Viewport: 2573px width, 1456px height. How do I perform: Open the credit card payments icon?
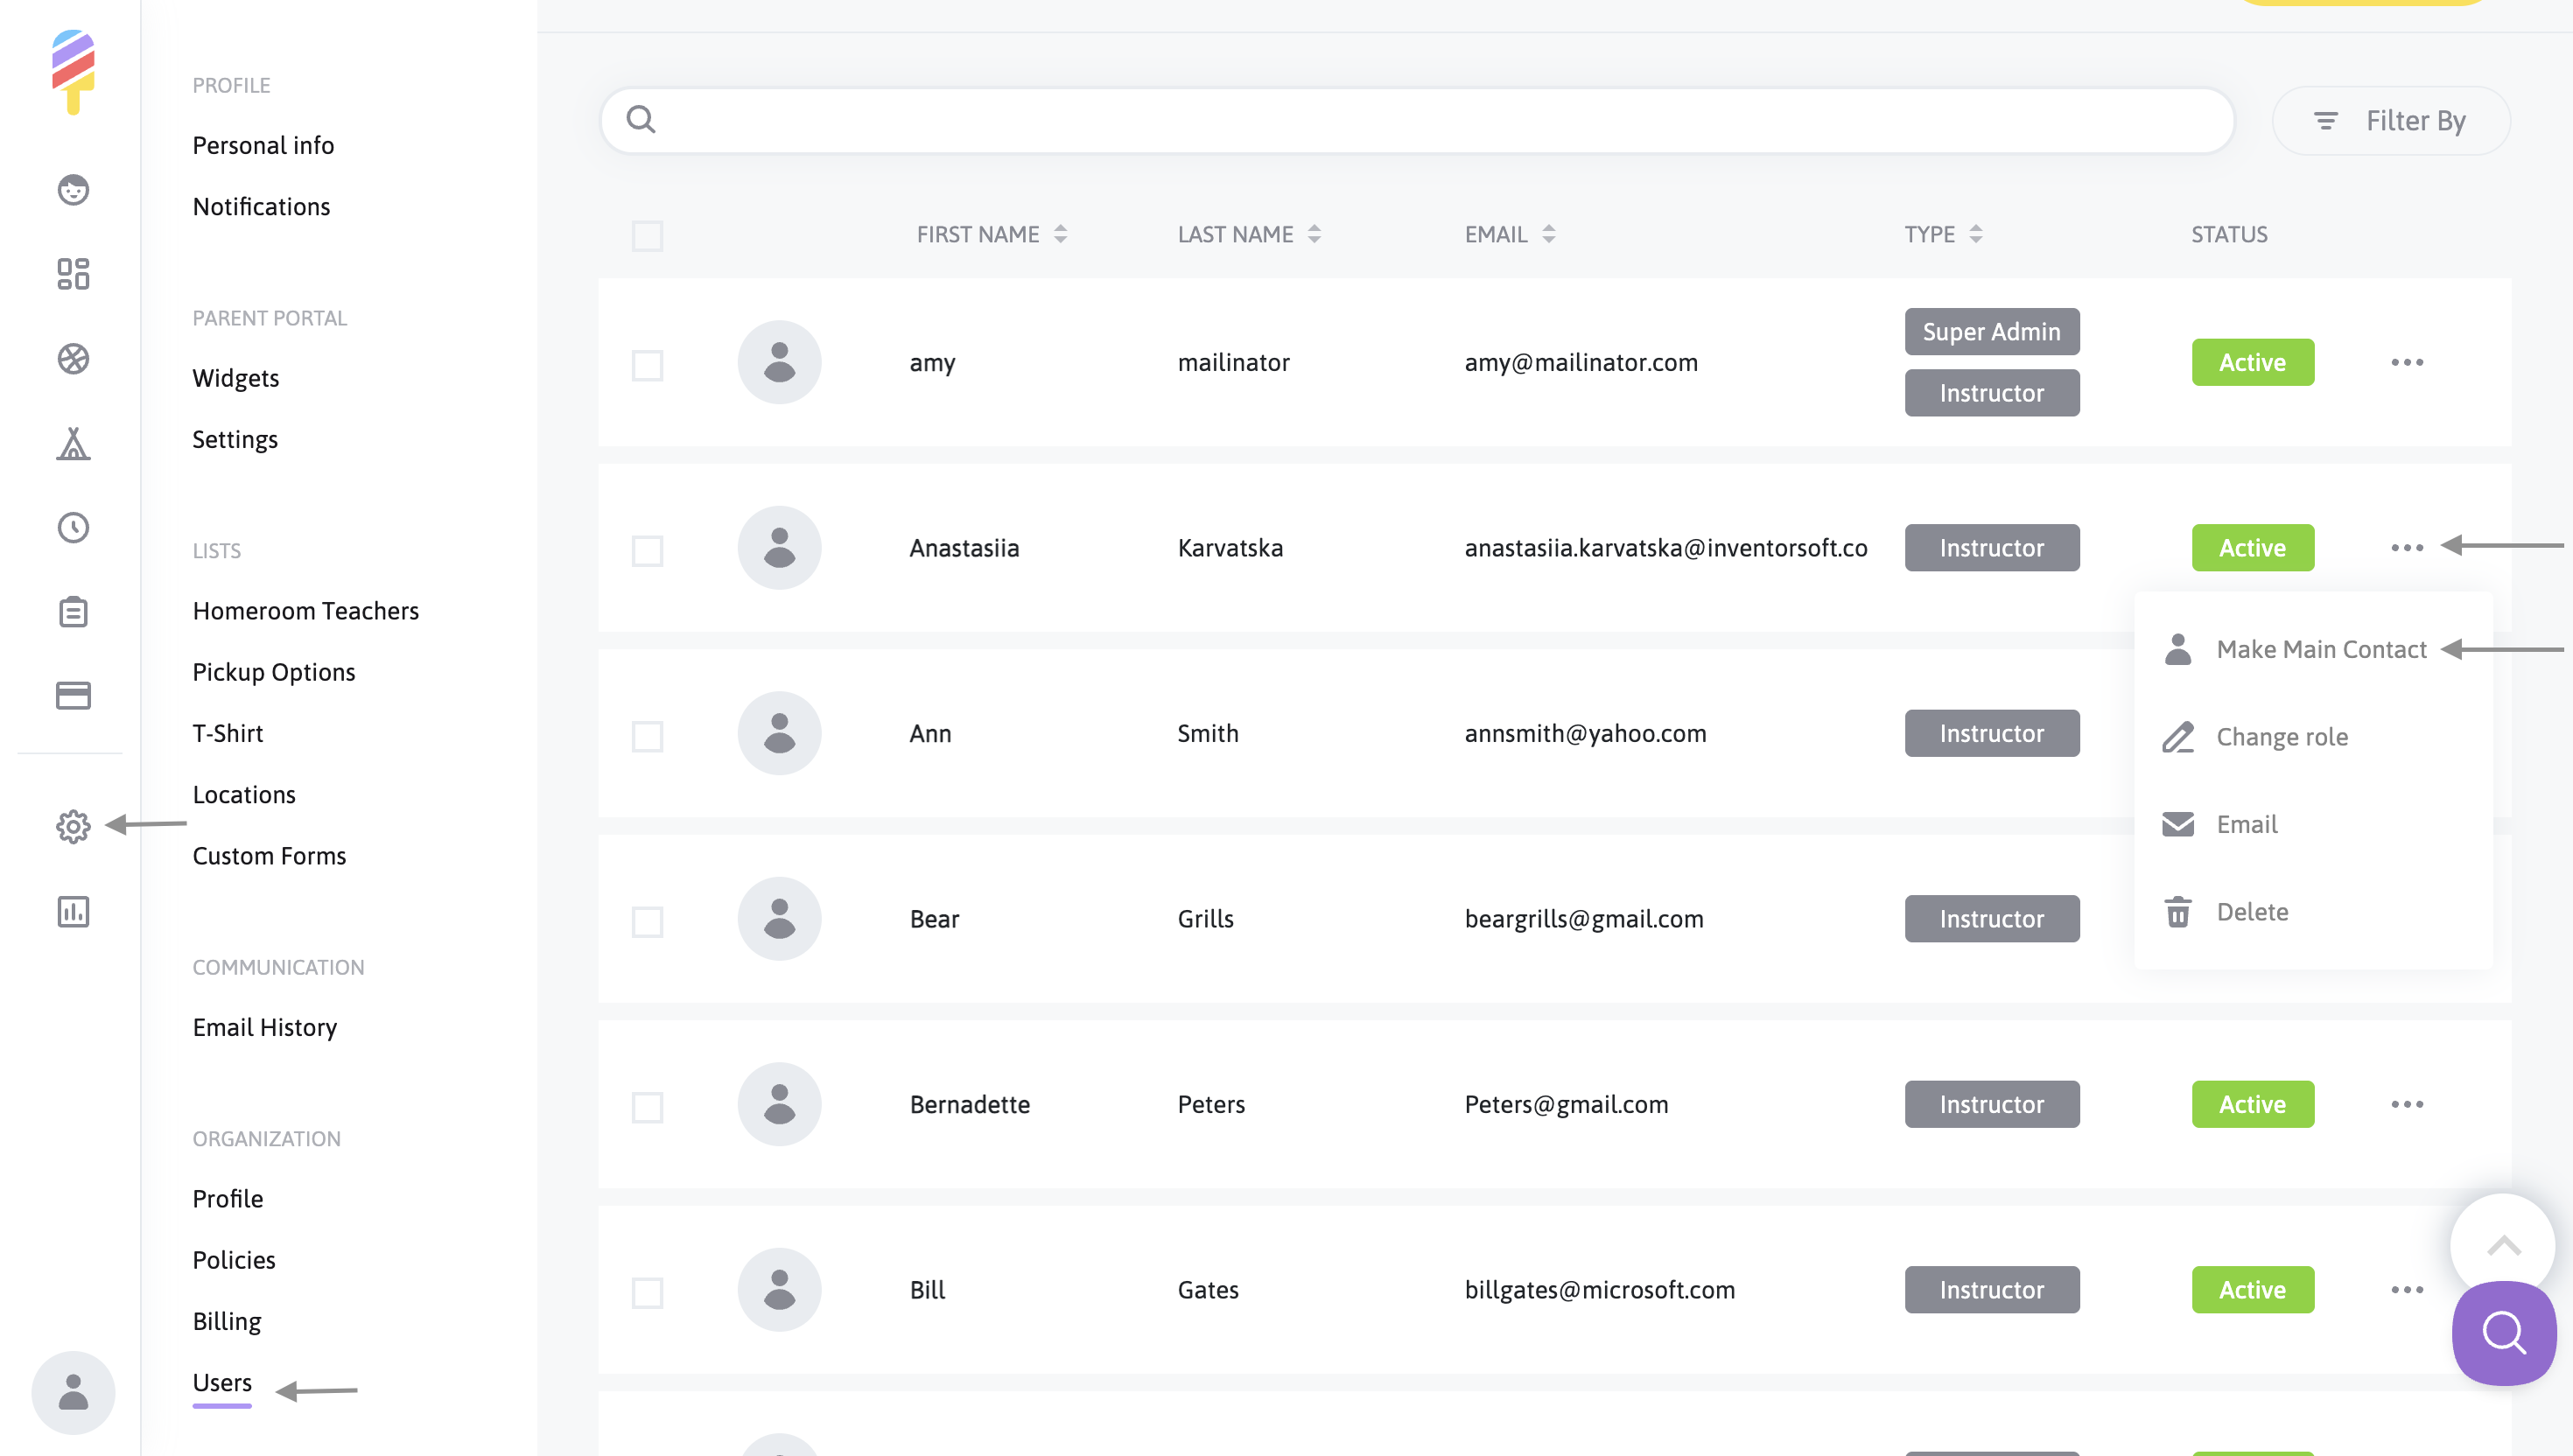click(73, 695)
